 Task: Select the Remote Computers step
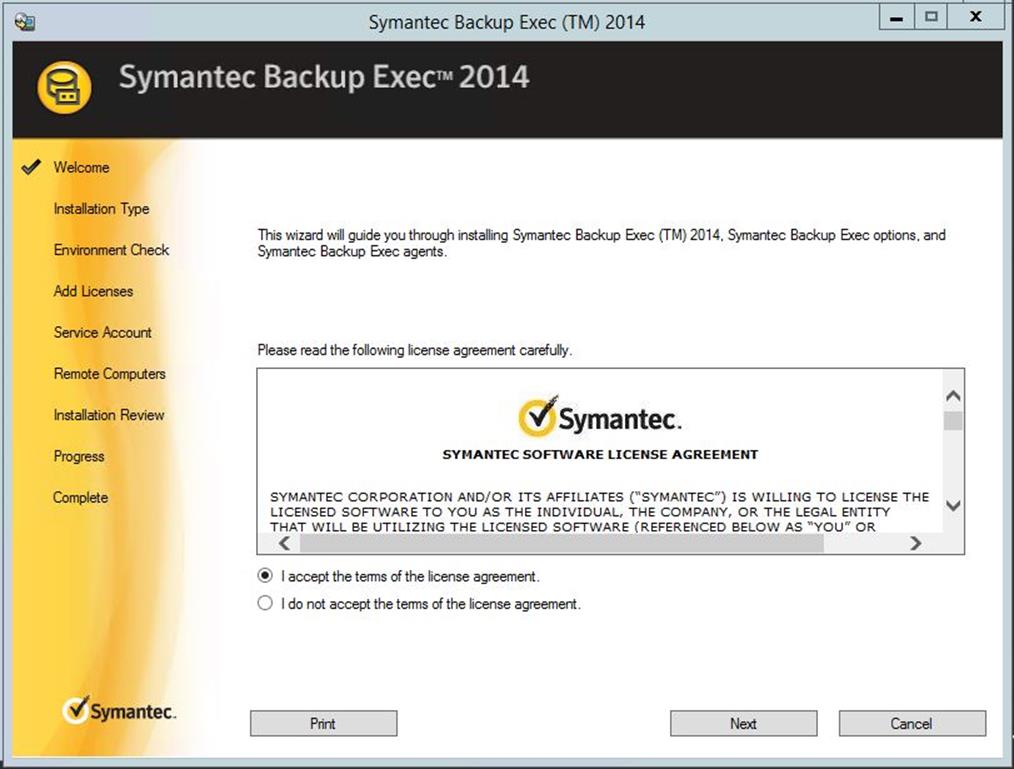click(109, 373)
